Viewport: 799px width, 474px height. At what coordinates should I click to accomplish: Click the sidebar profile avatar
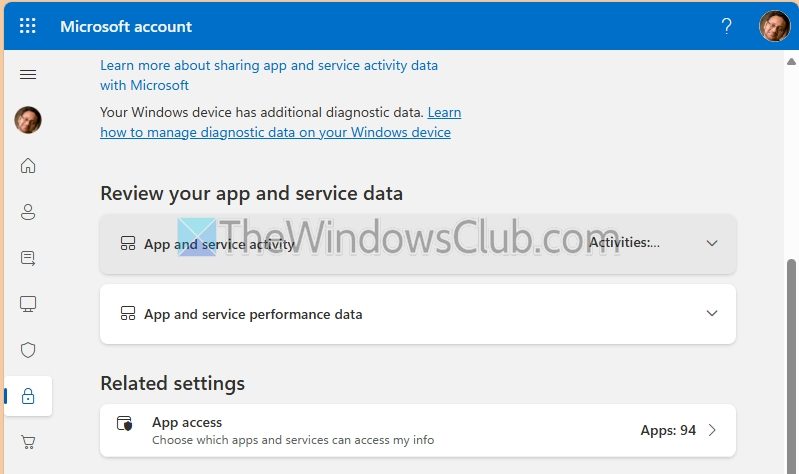[x=28, y=120]
